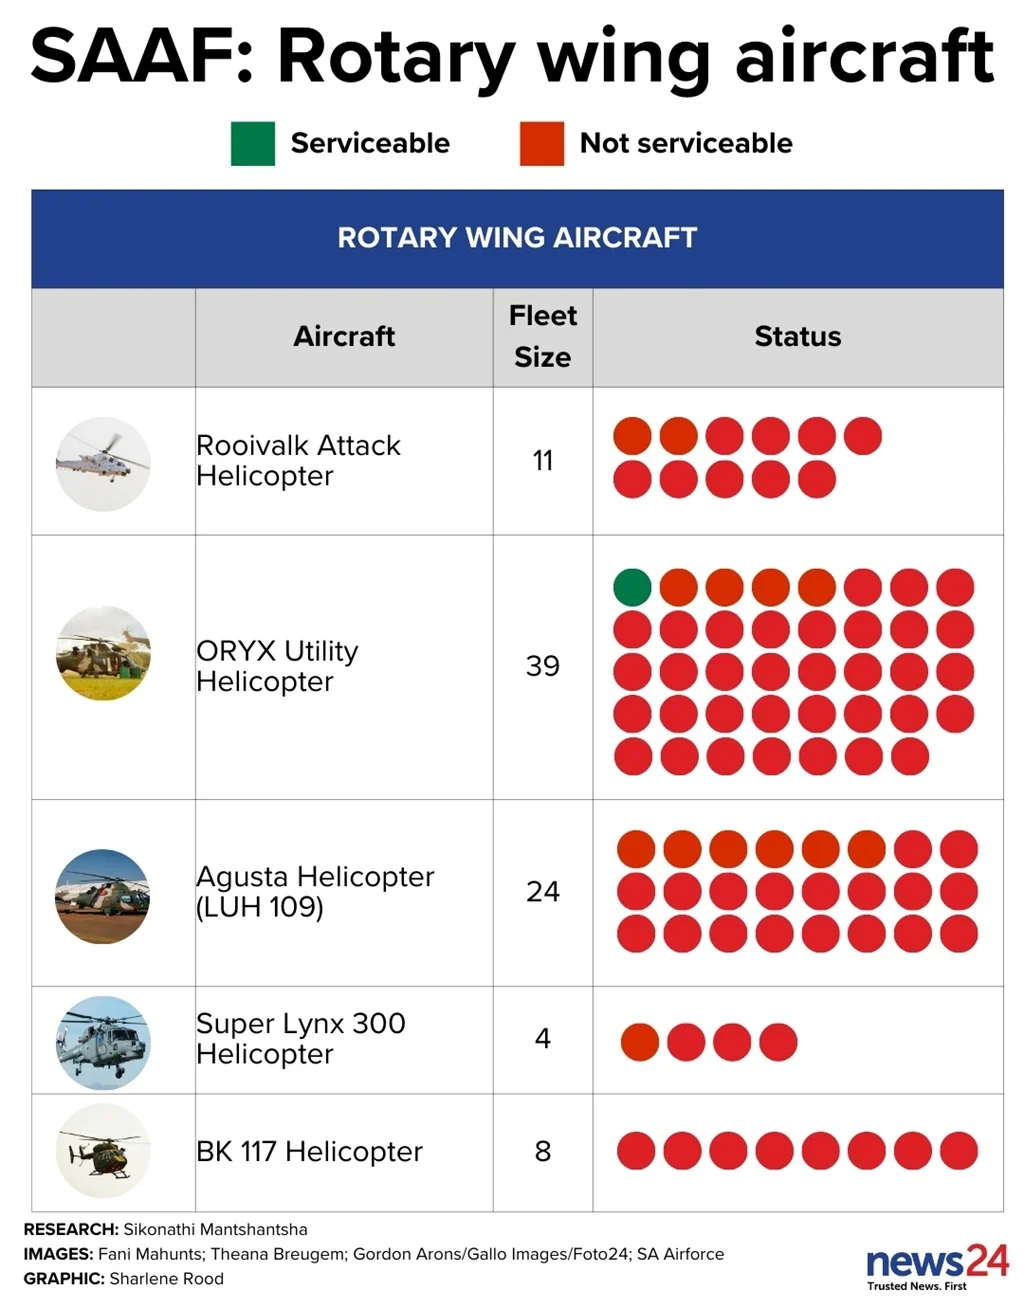Click the Agusta fleet size number 24
Viewport: 1024px width, 1308px height.
(543, 892)
